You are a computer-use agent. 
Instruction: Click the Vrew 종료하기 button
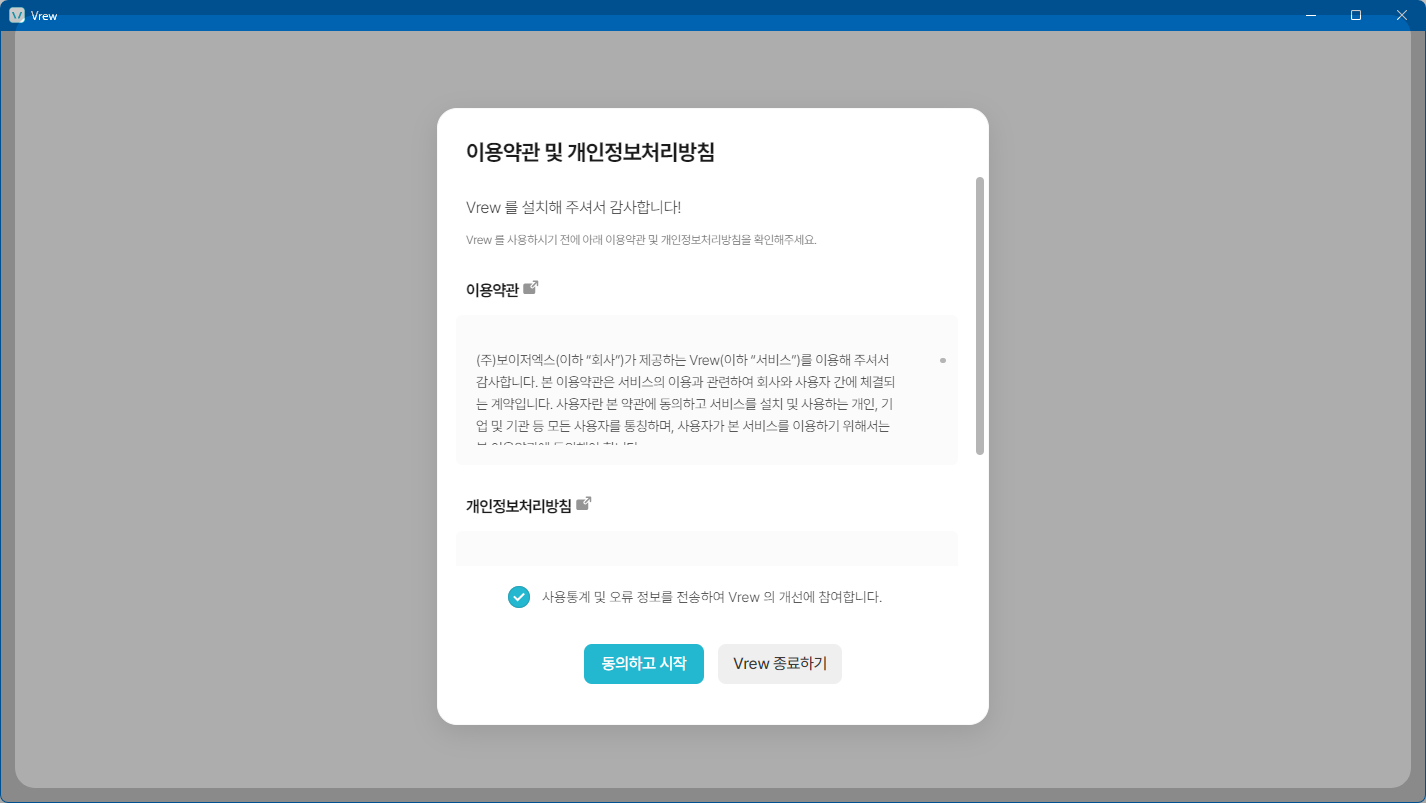click(x=780, y=664)
